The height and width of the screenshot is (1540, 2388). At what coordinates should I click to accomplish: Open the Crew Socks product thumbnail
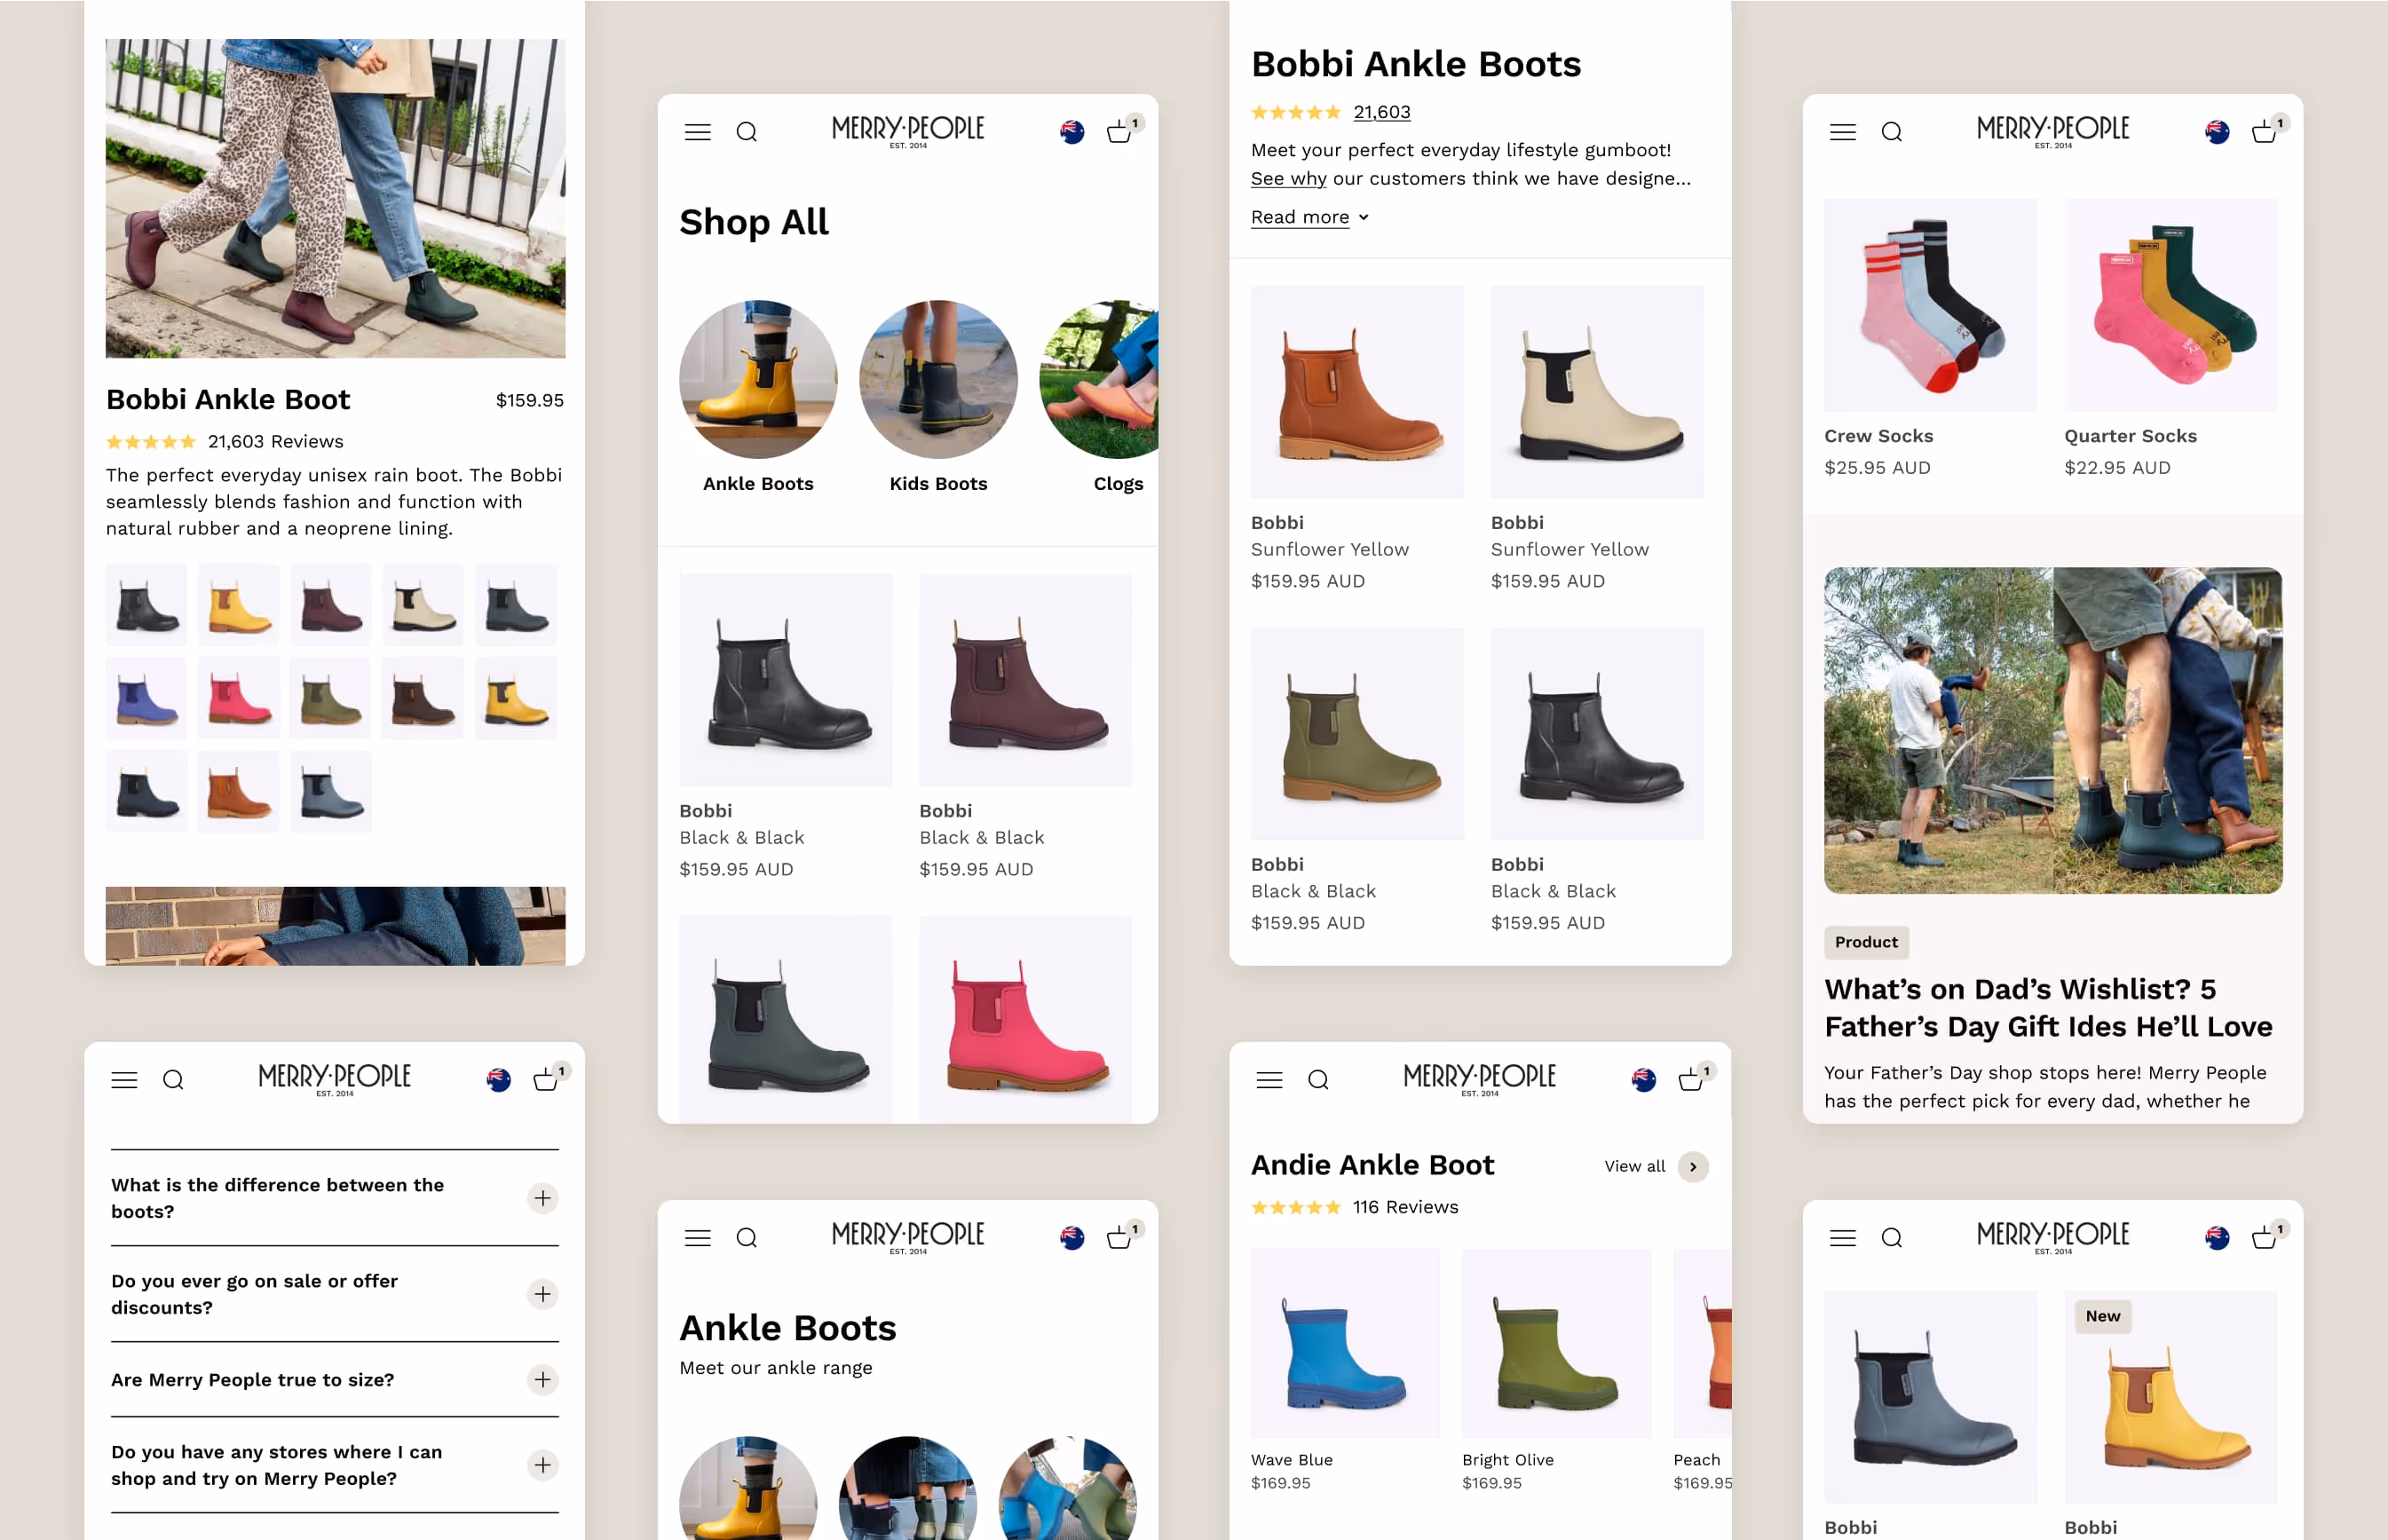pyautogui.click(x=1929, y=305)
